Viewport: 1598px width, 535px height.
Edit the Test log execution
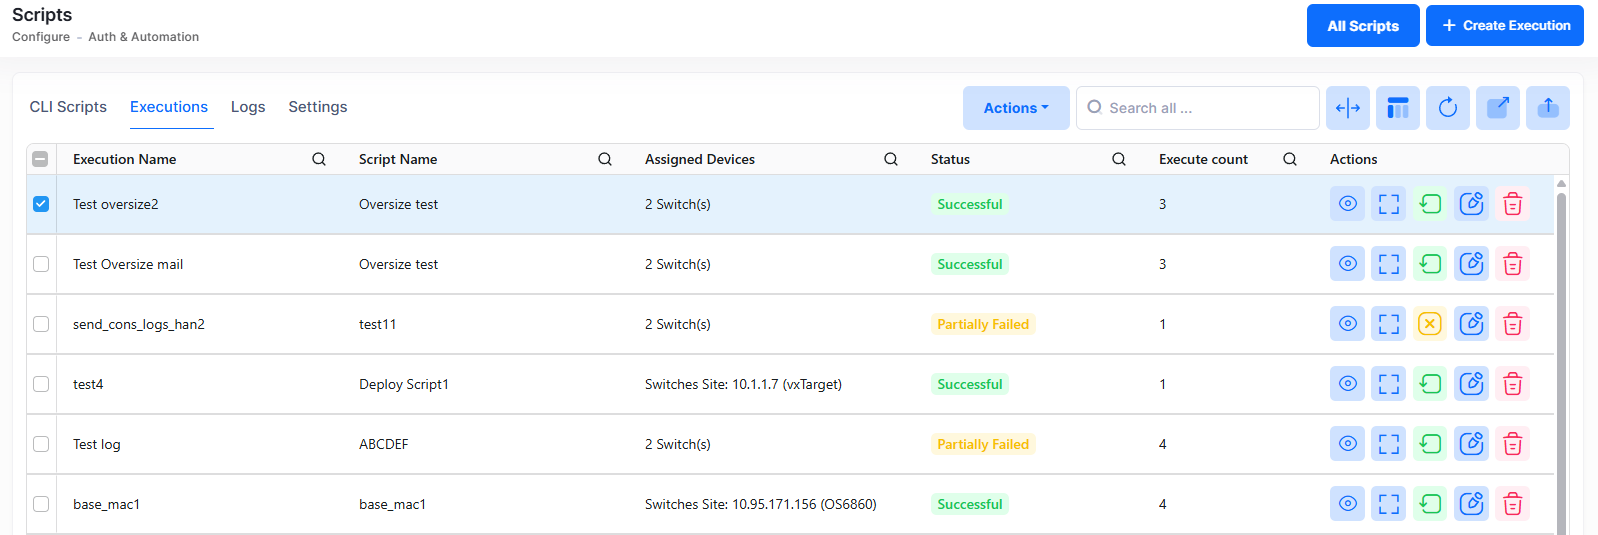click(x=1471, y=444)
